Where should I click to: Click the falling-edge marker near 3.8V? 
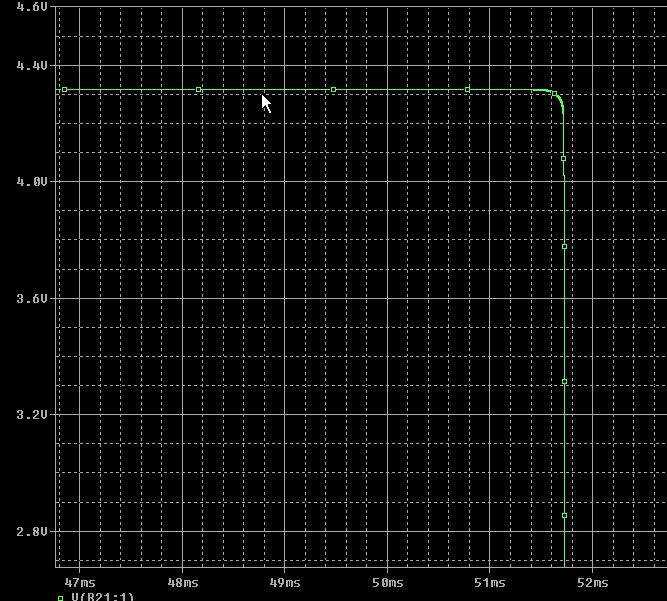click(564, 246)
